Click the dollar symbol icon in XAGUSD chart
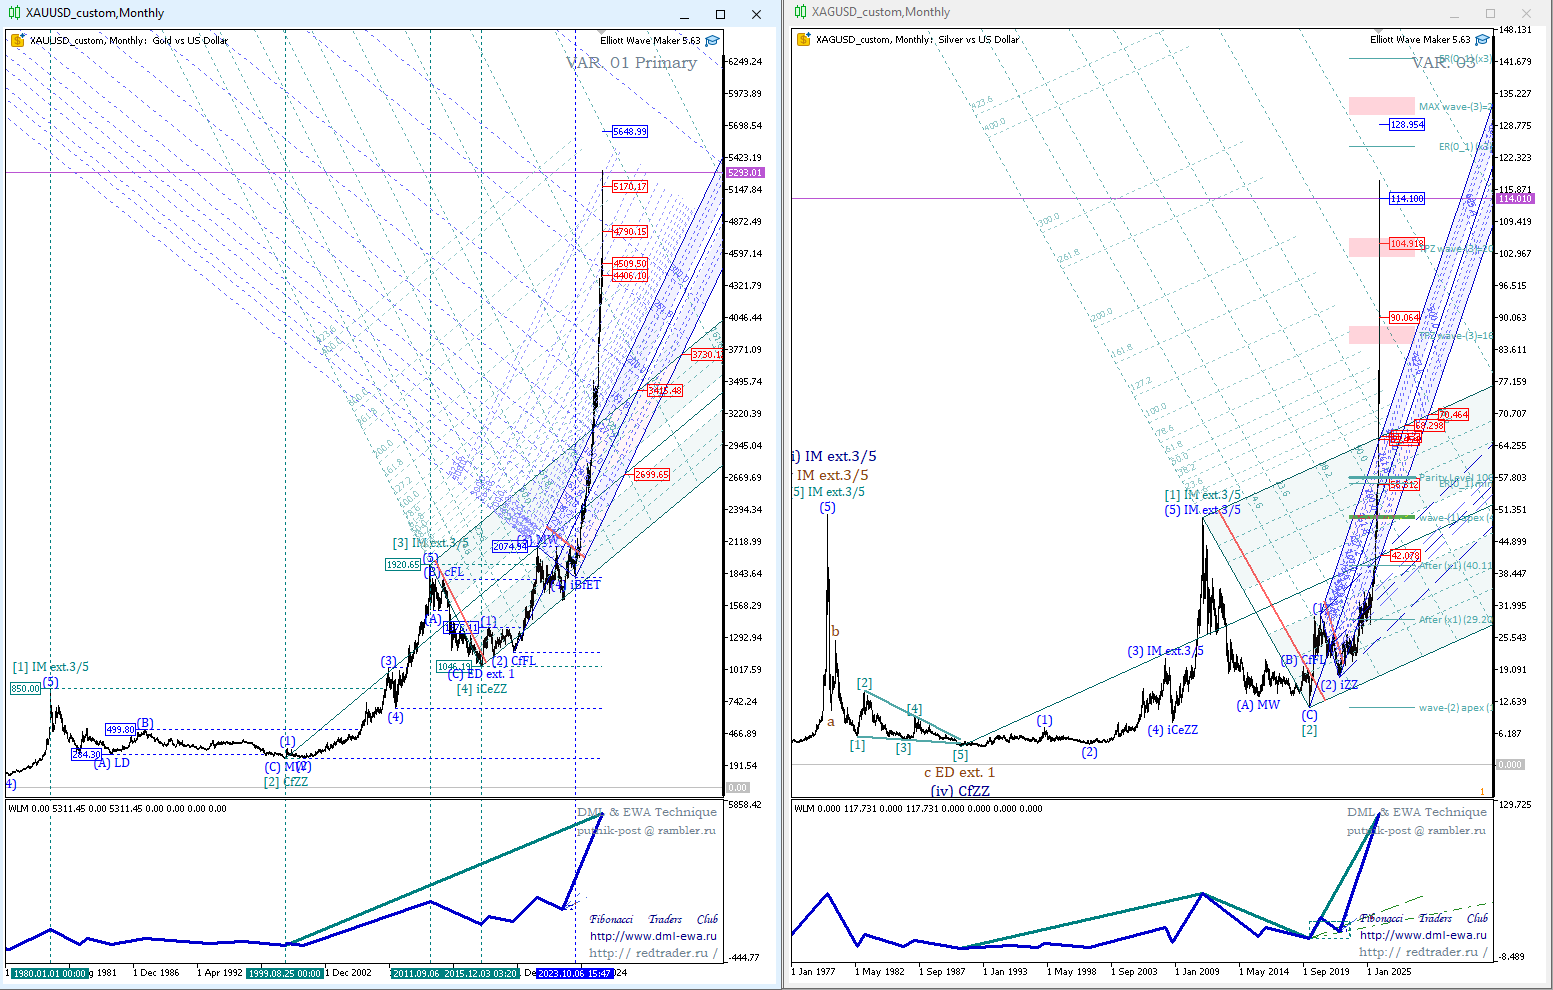The image size is (1553, 990). [x=802, y=40]
